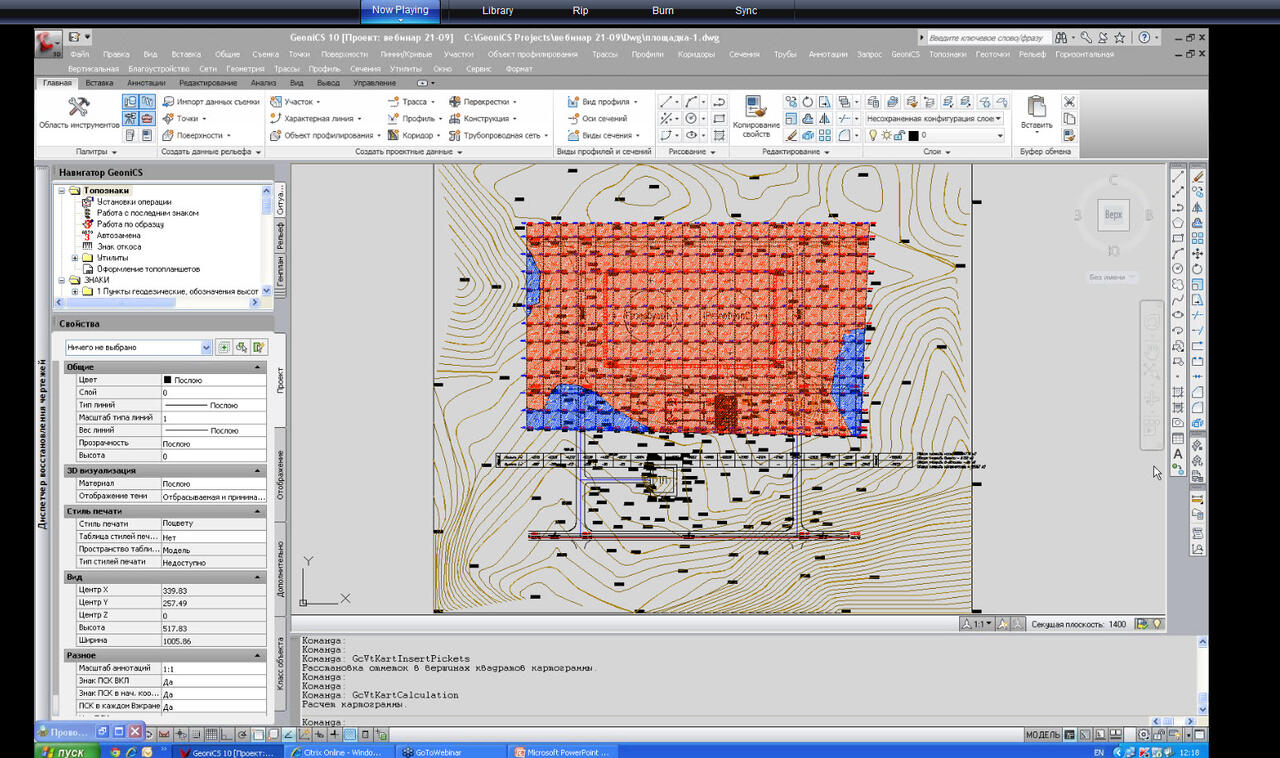Screen dimensions: 1280x758
Task: Switch to the Вставка ribbon tab
Action: 99,83
